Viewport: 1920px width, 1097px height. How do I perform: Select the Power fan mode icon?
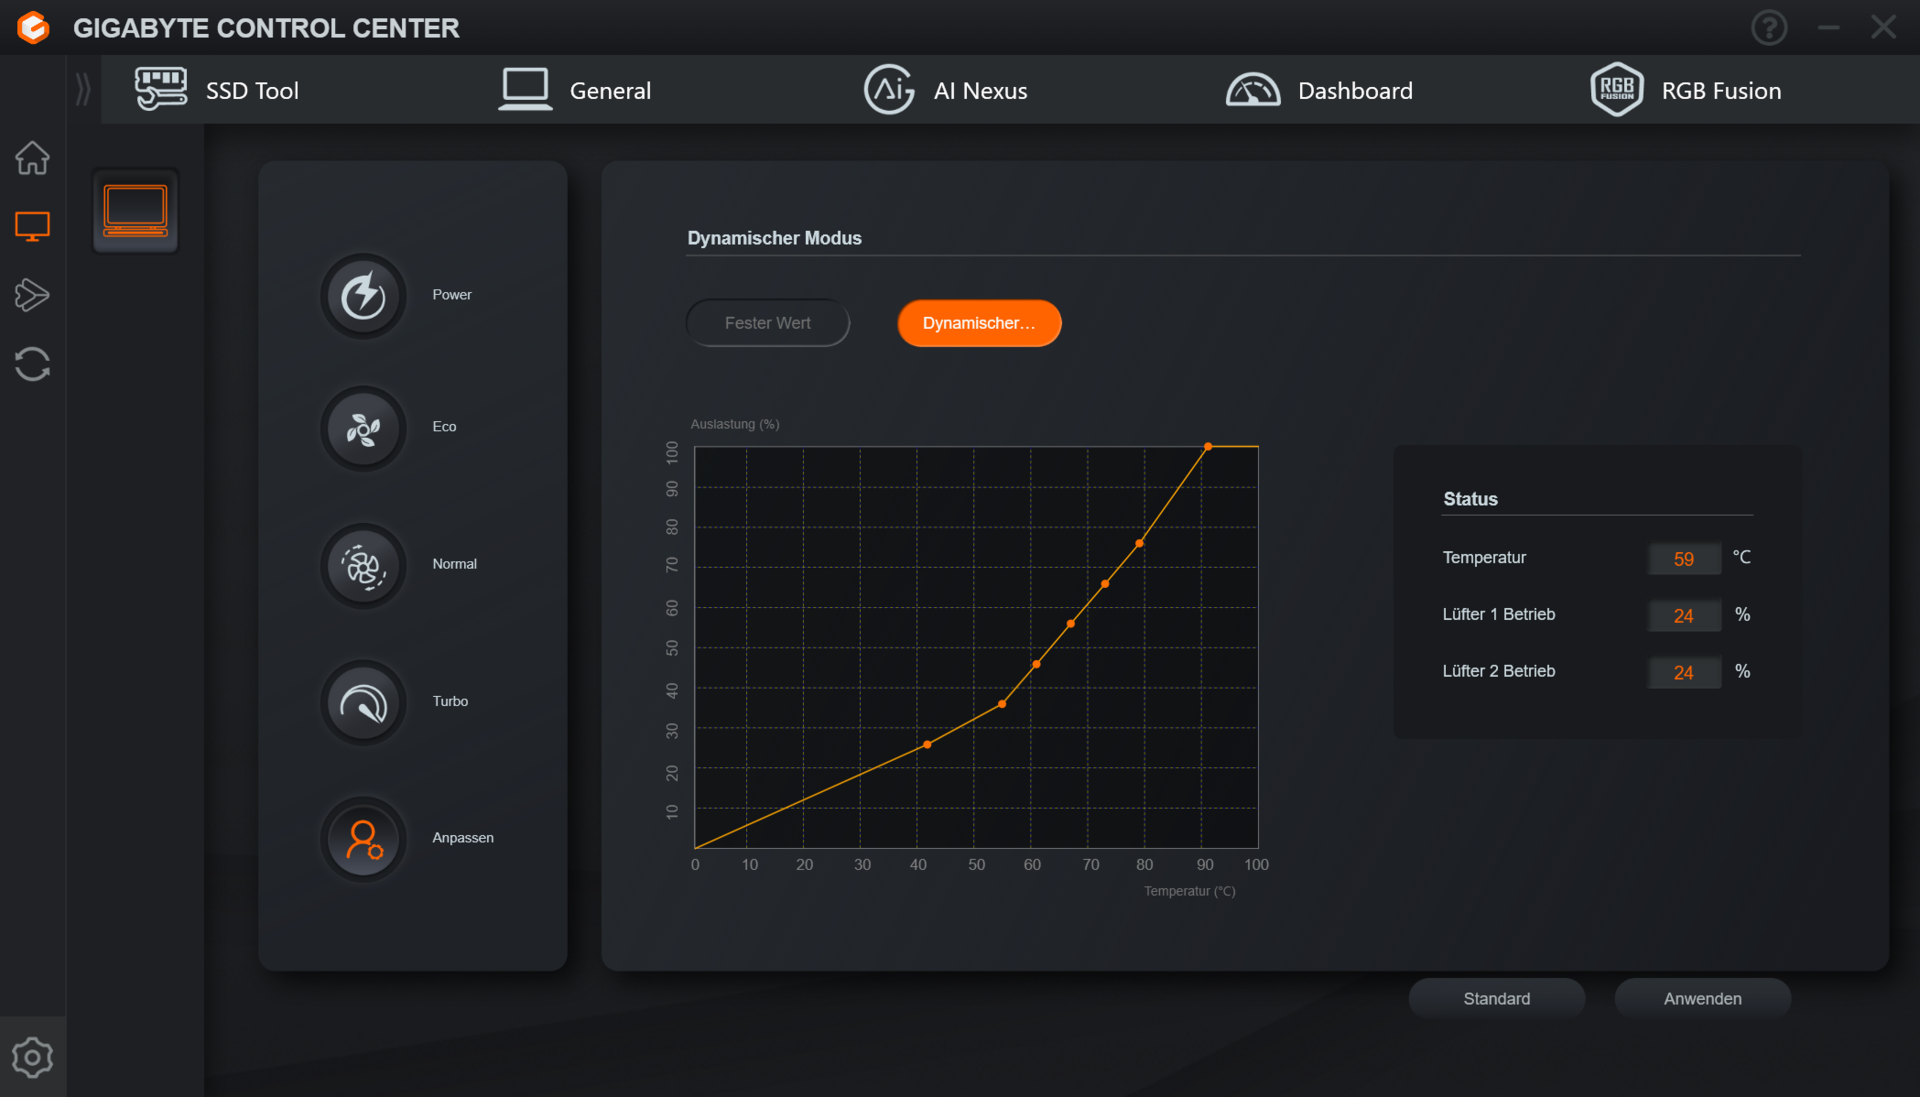pos(363,296)
